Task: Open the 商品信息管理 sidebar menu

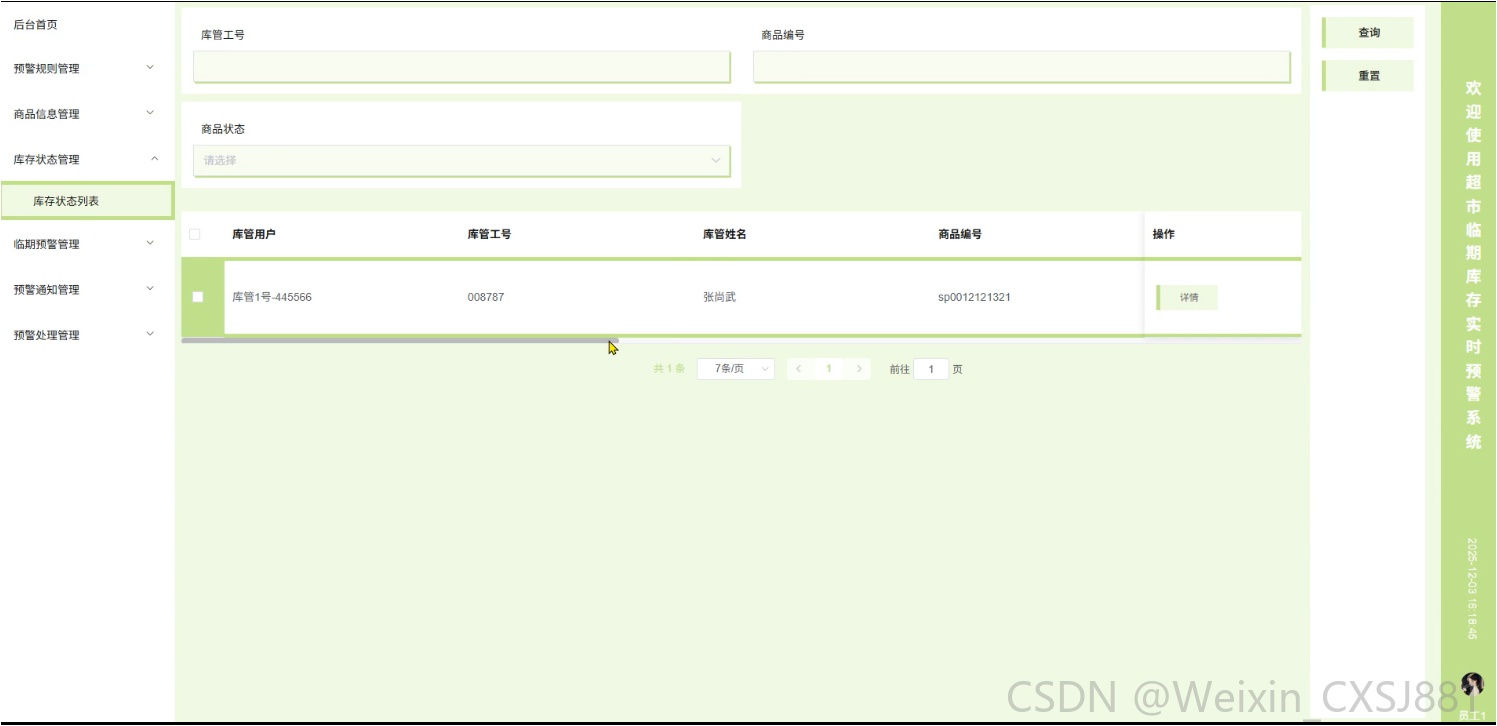Action: [x=87, y=114]
